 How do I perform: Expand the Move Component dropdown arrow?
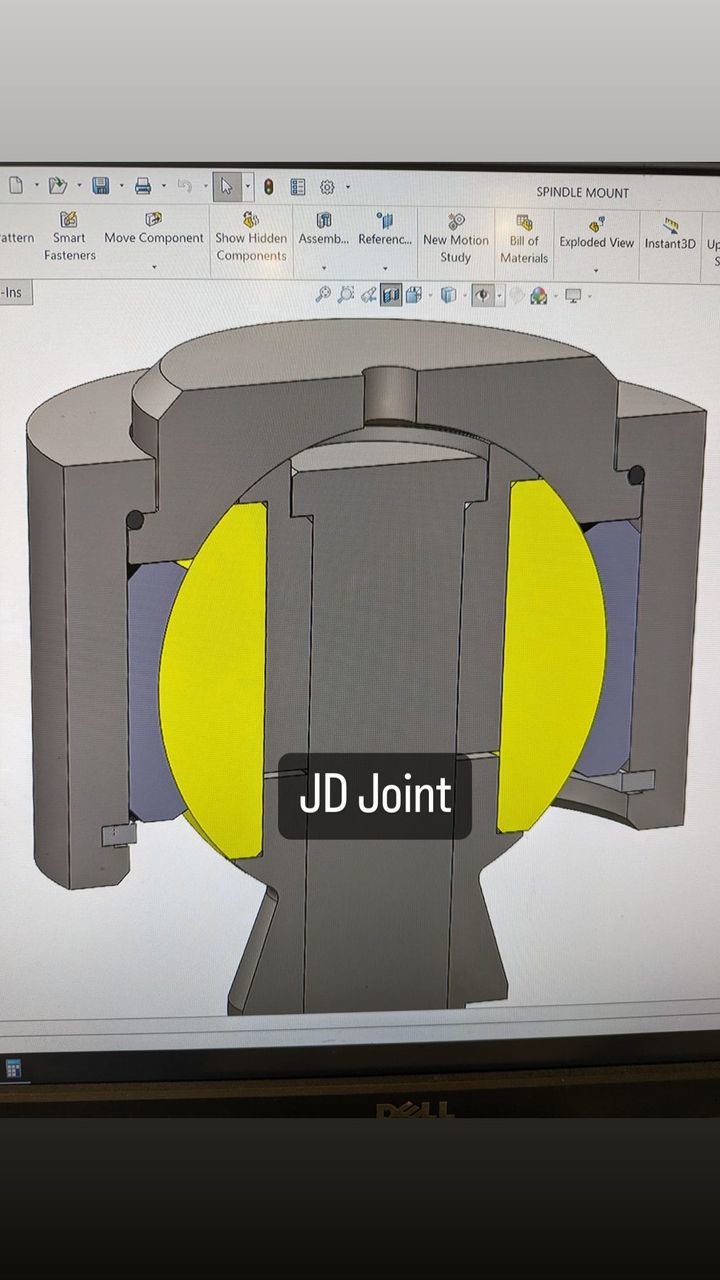tap(154, 267)
